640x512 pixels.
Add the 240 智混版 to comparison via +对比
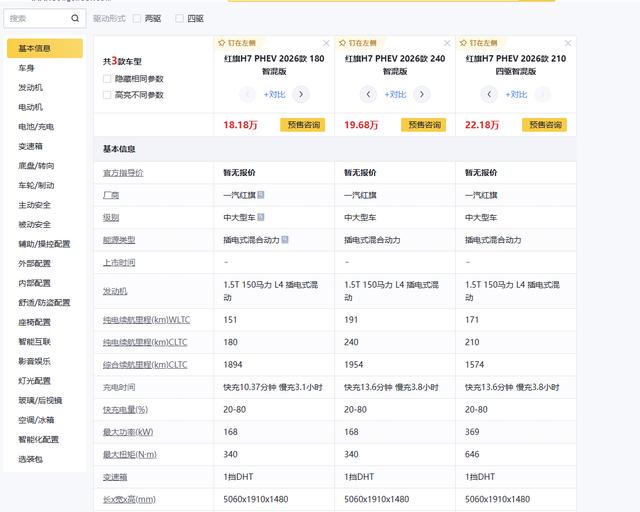pyautogui.click(x=395, y=94)
